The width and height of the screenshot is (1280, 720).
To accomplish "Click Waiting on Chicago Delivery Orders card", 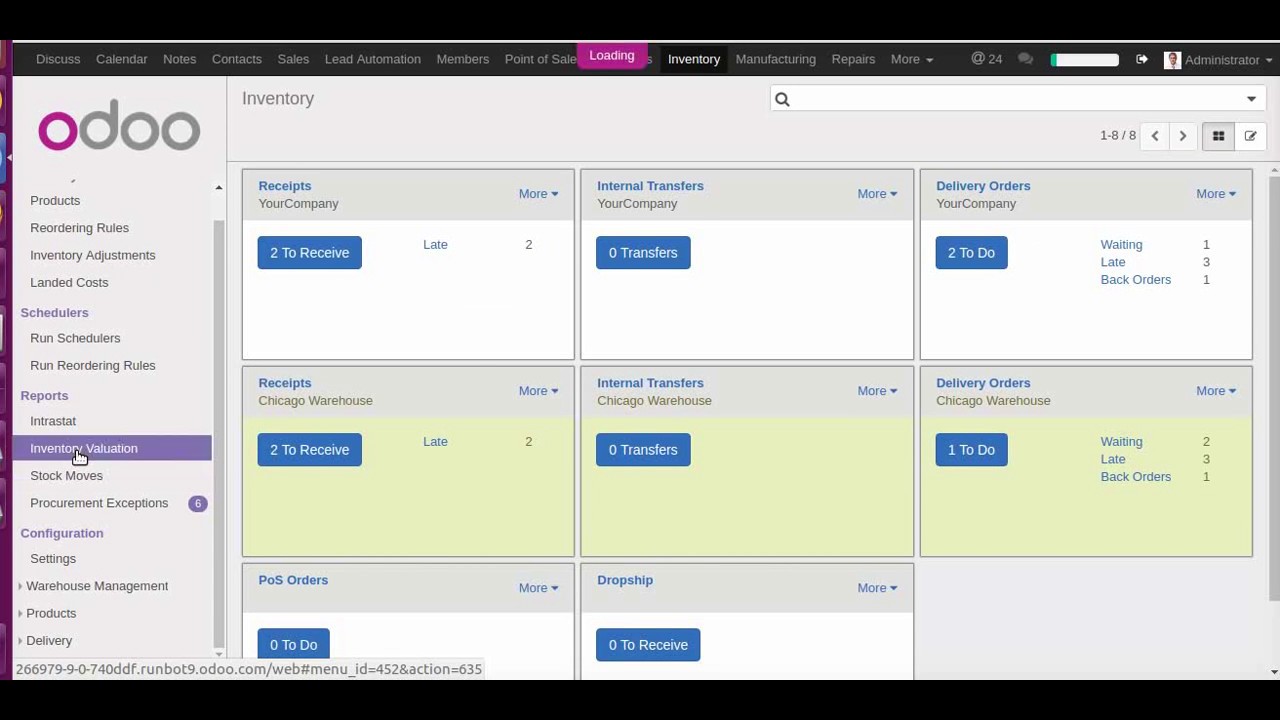I will coord(1121,442).
